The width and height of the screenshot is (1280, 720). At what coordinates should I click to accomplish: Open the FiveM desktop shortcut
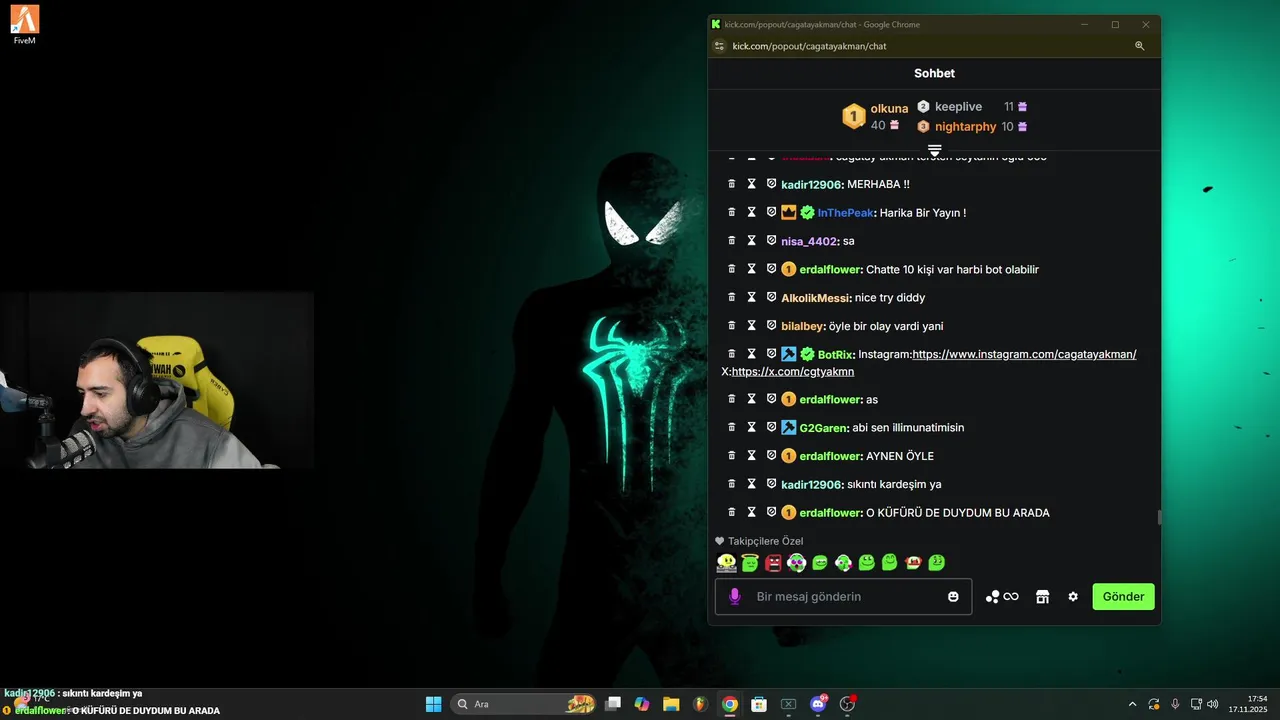(25, 24)
